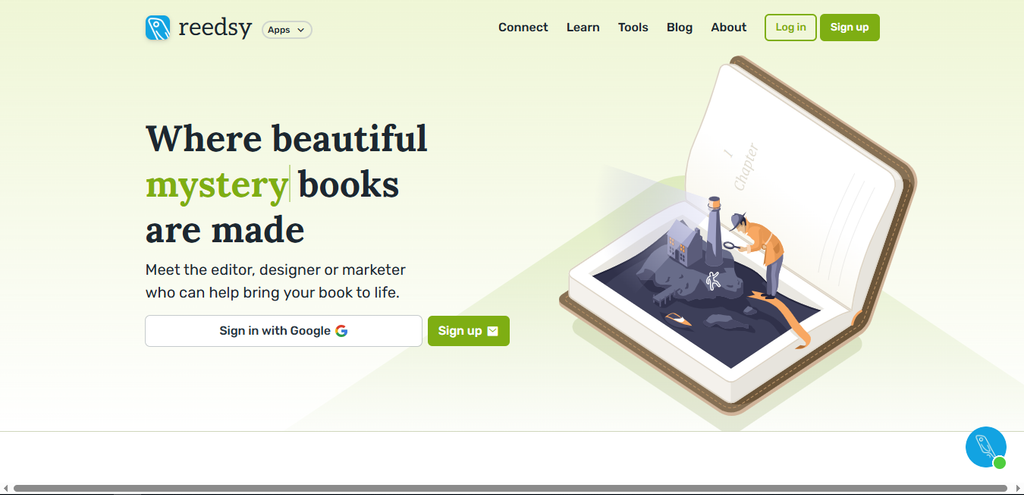Click the left scrollbar arrow
Viewport: 1024px width, 495px height.
coord(5,488)
